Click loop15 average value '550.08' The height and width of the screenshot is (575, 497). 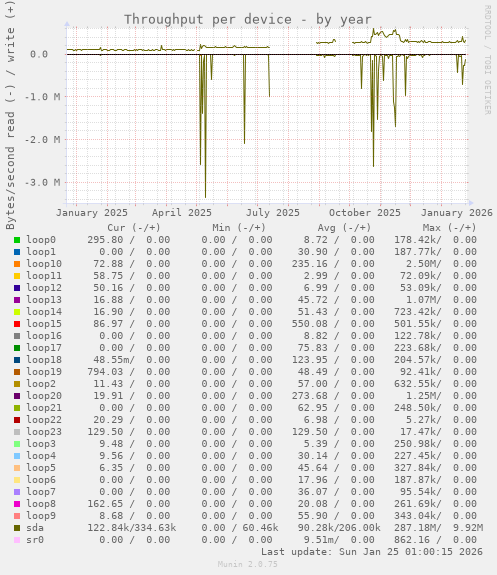pos(310,324)
